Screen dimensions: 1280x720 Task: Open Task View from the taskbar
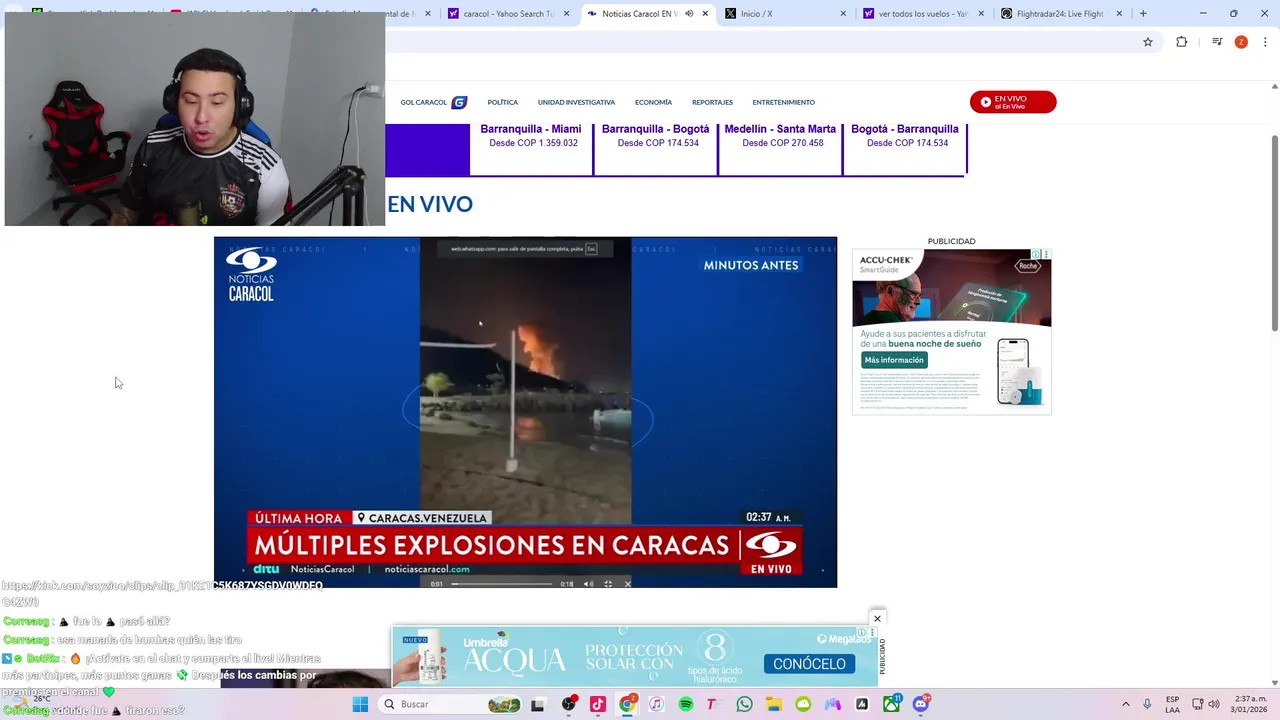[x=537, y=704]
